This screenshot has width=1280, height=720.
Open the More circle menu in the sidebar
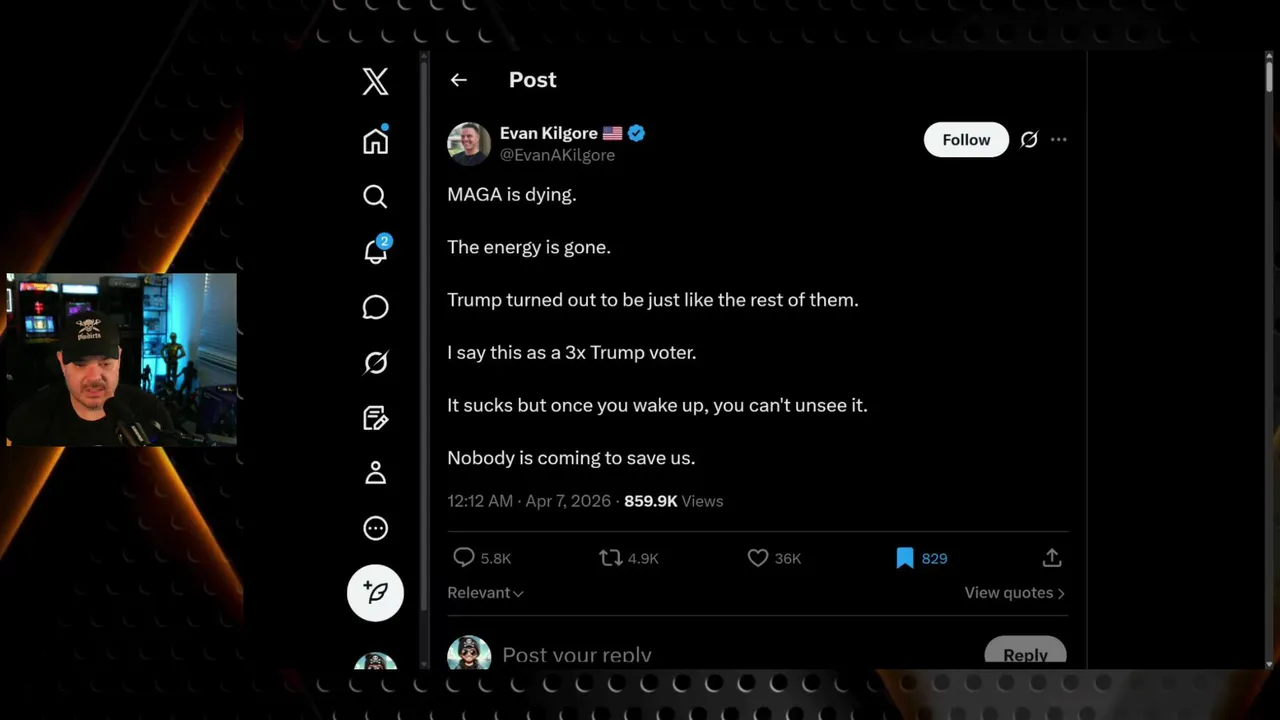(375, 528)
